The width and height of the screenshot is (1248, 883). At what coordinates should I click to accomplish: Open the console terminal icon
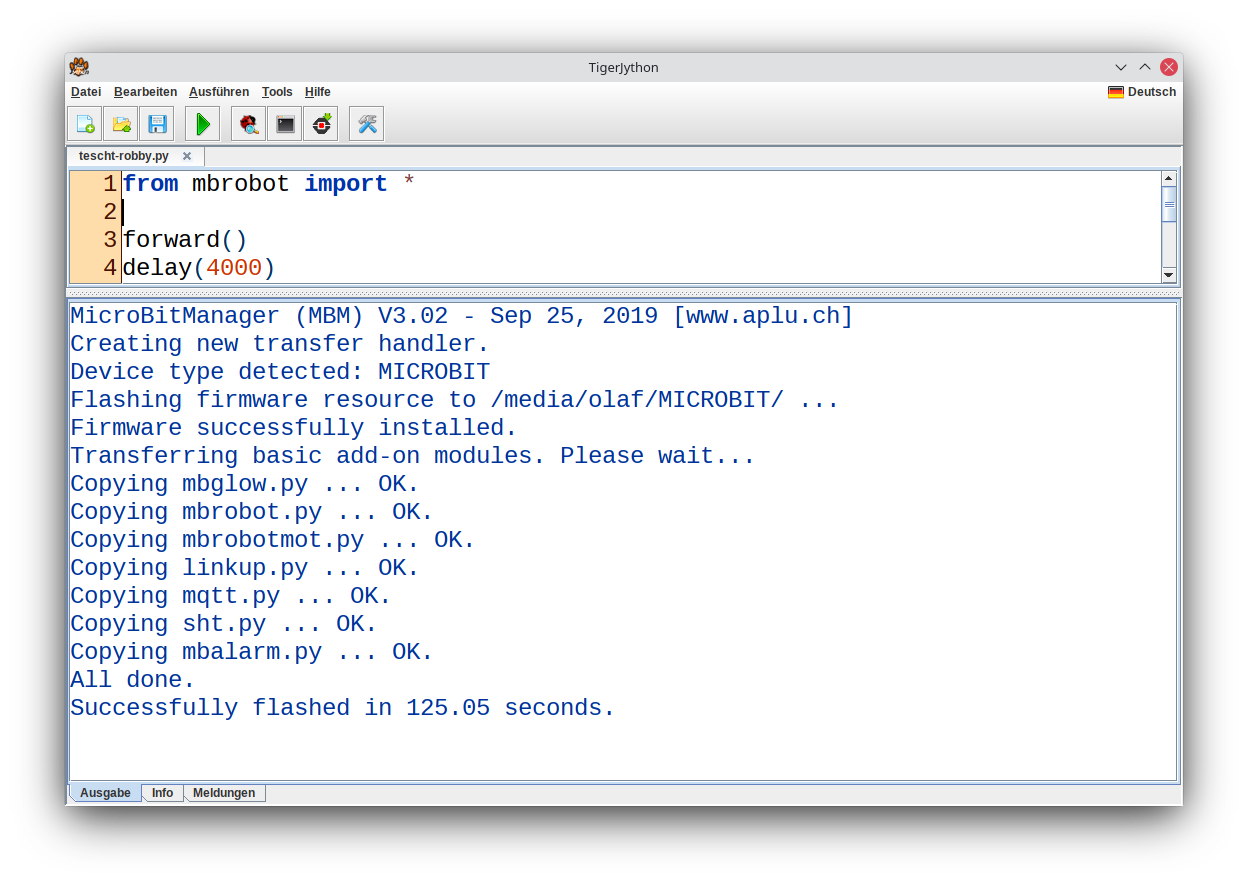285,124
